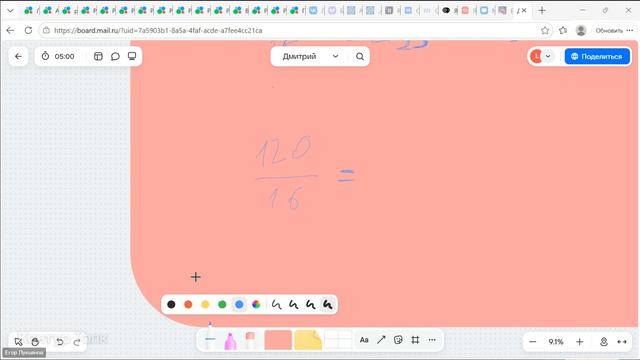Close the current browser tab
This screenshot has height=360, width=640.
point(524,11)
